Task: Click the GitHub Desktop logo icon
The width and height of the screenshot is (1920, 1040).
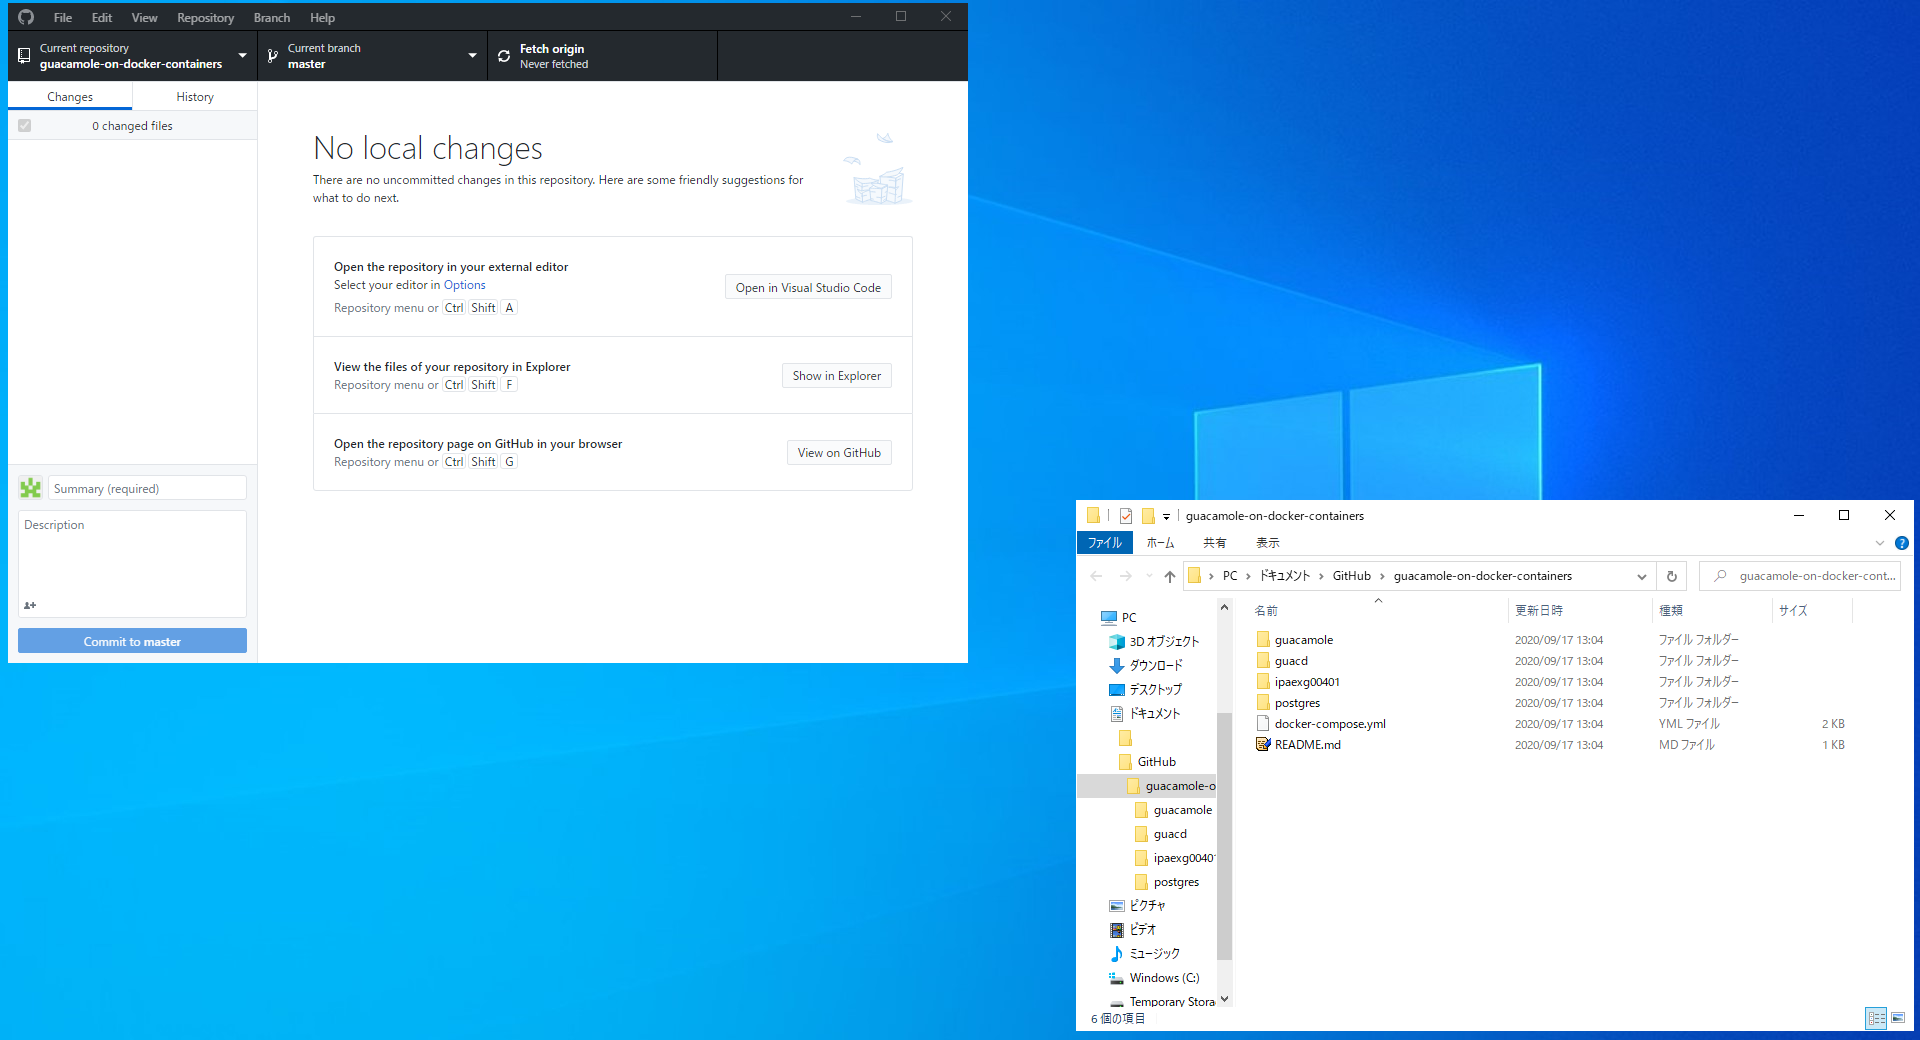Action: pyautogui.click(x=26, y=17)
